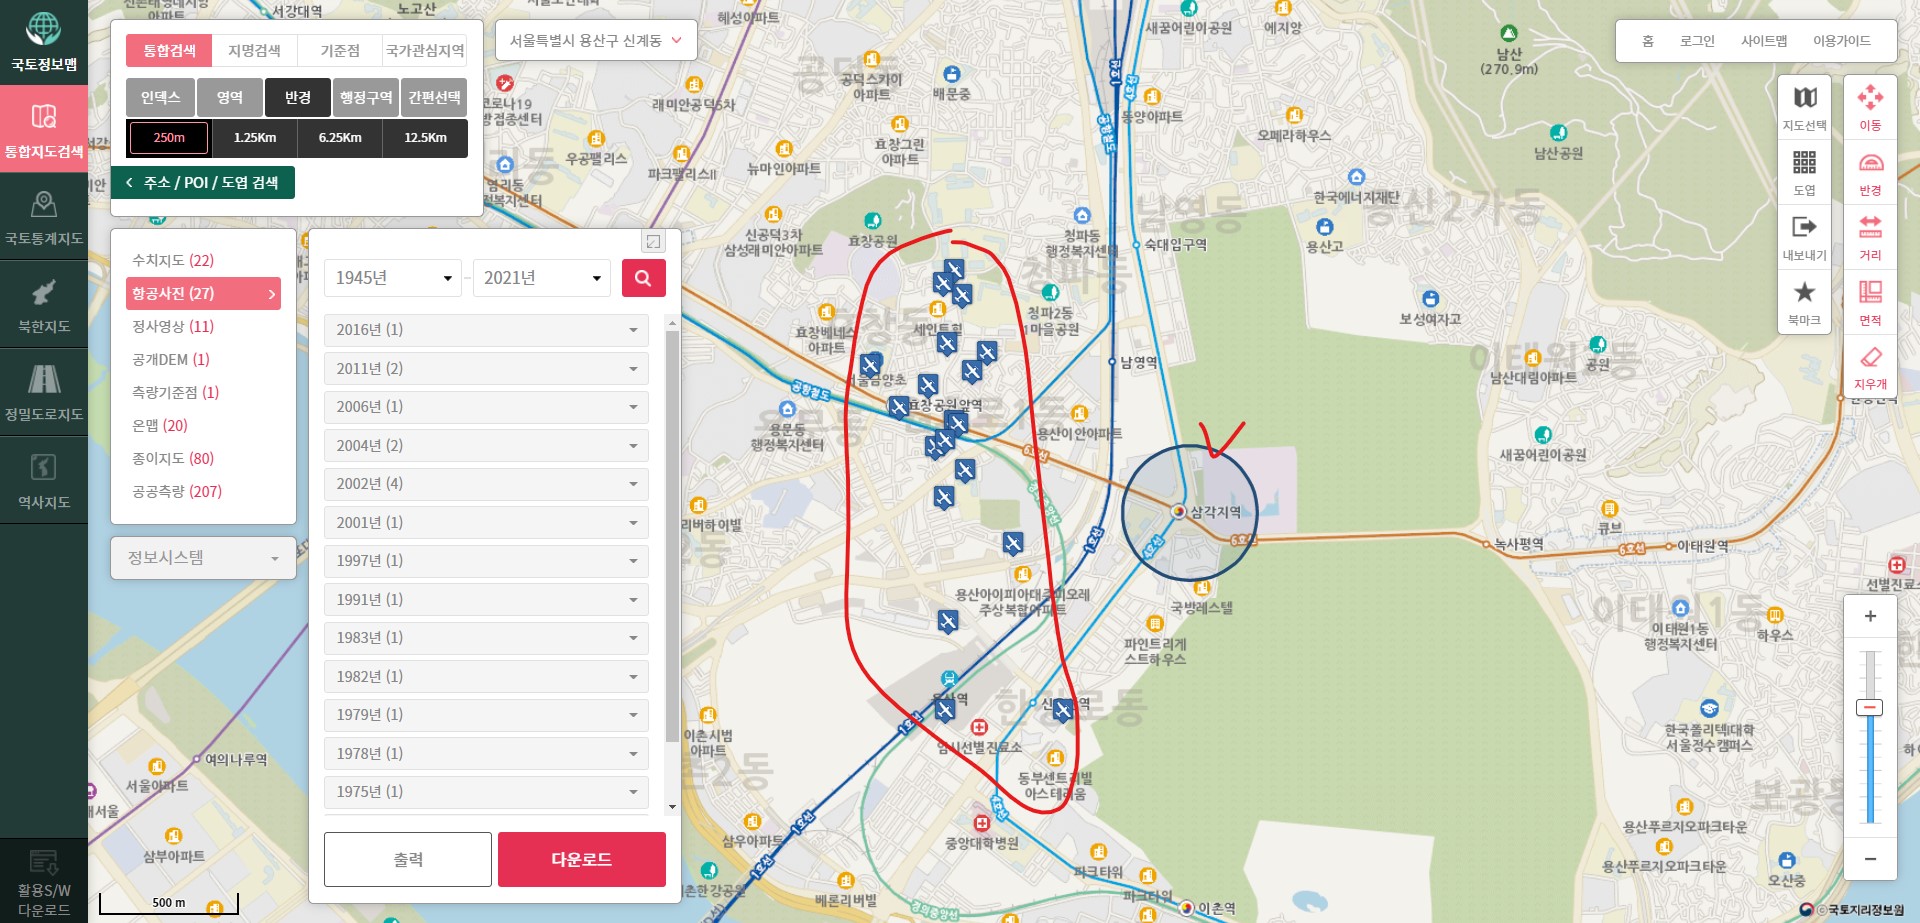Expand the 1975년 (1) row
Image resolution: width=1920 pixels, height=923 pixels.
pos(486,792)
